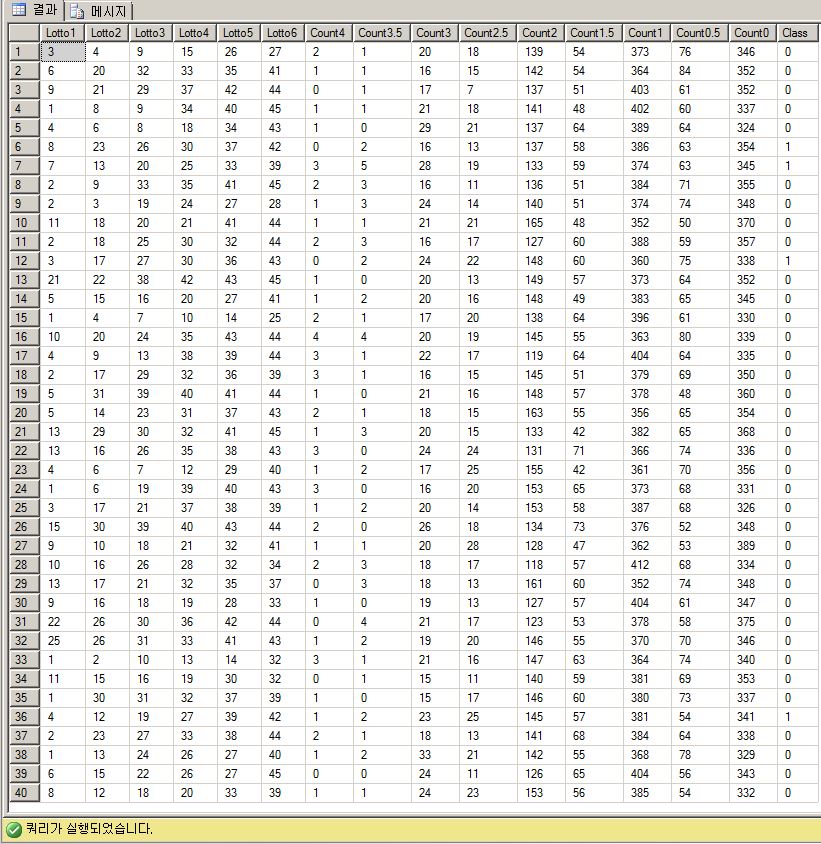Click Count2 value 161 in row 29
The height and width of the screenshot is (844, 821).
tap(541, 584)
